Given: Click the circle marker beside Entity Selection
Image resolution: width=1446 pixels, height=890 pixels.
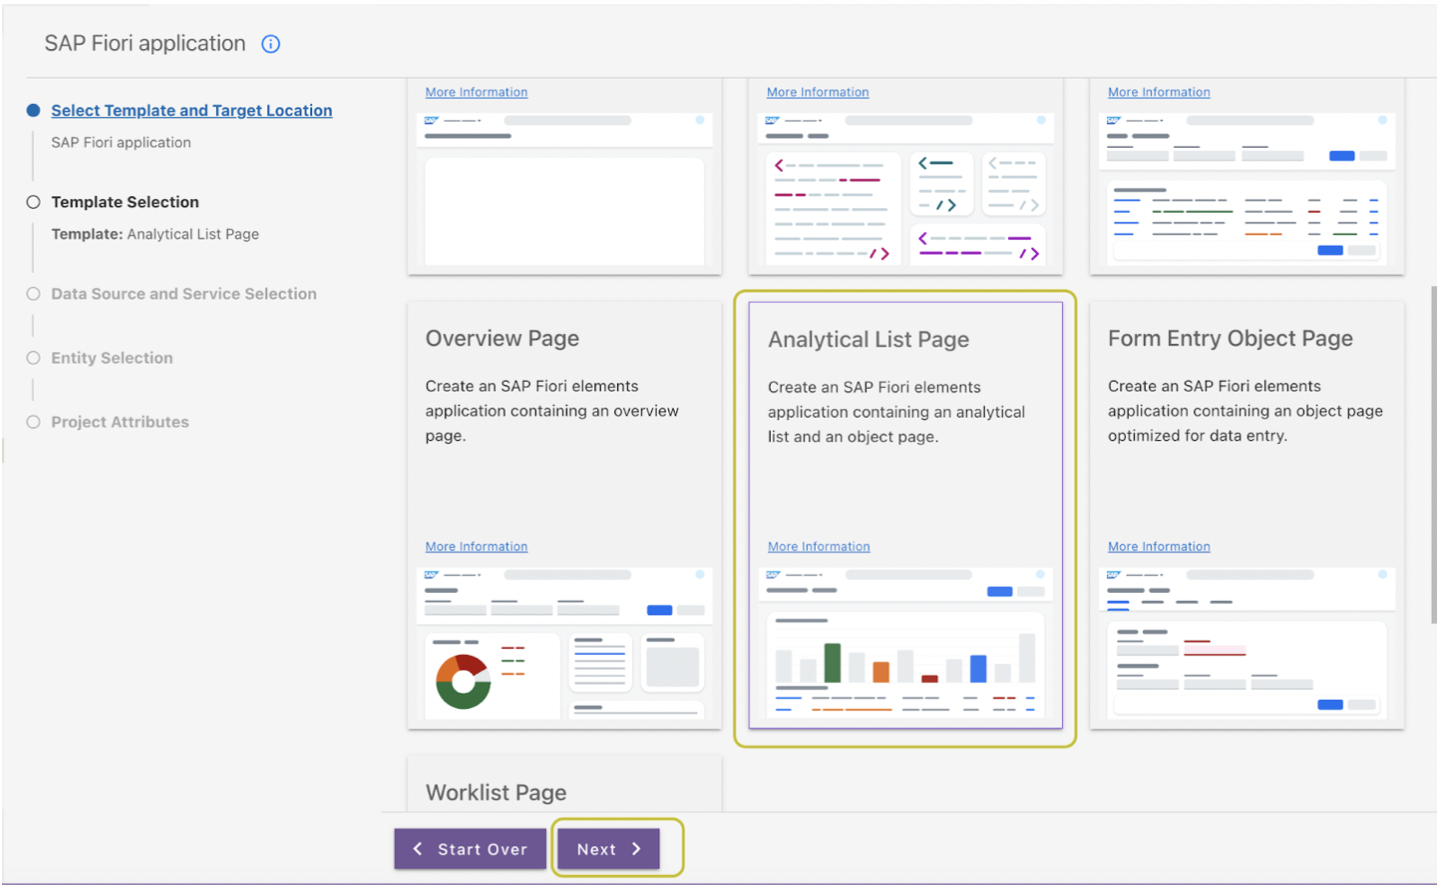Looking at the screenshot, I should click(x=33, y=358).
